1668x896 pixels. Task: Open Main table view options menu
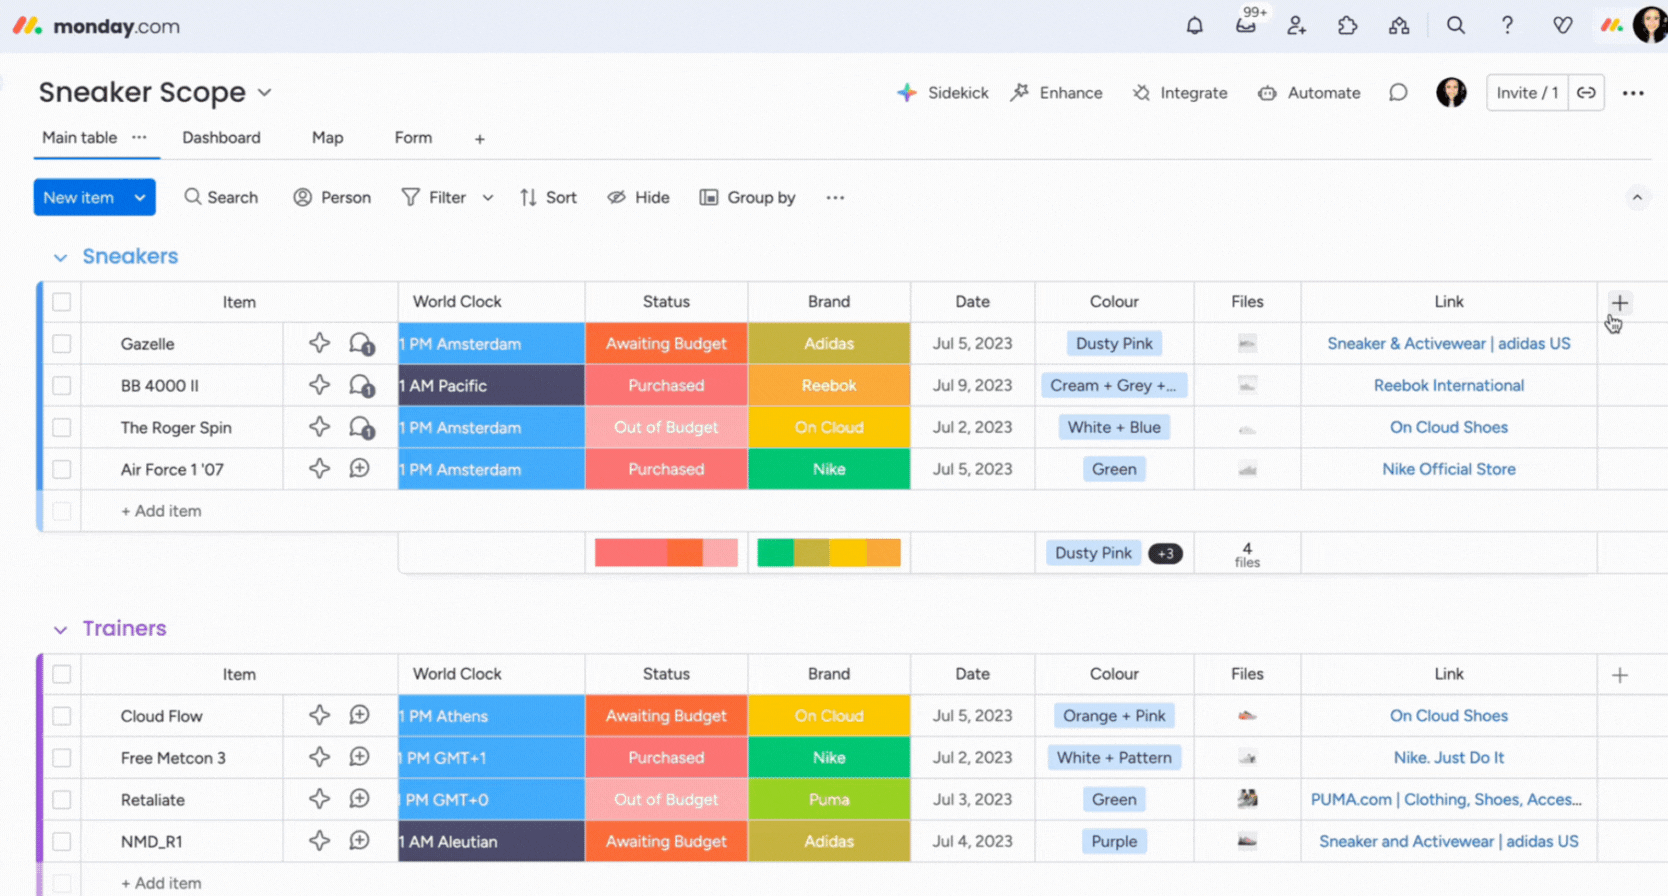139,138
